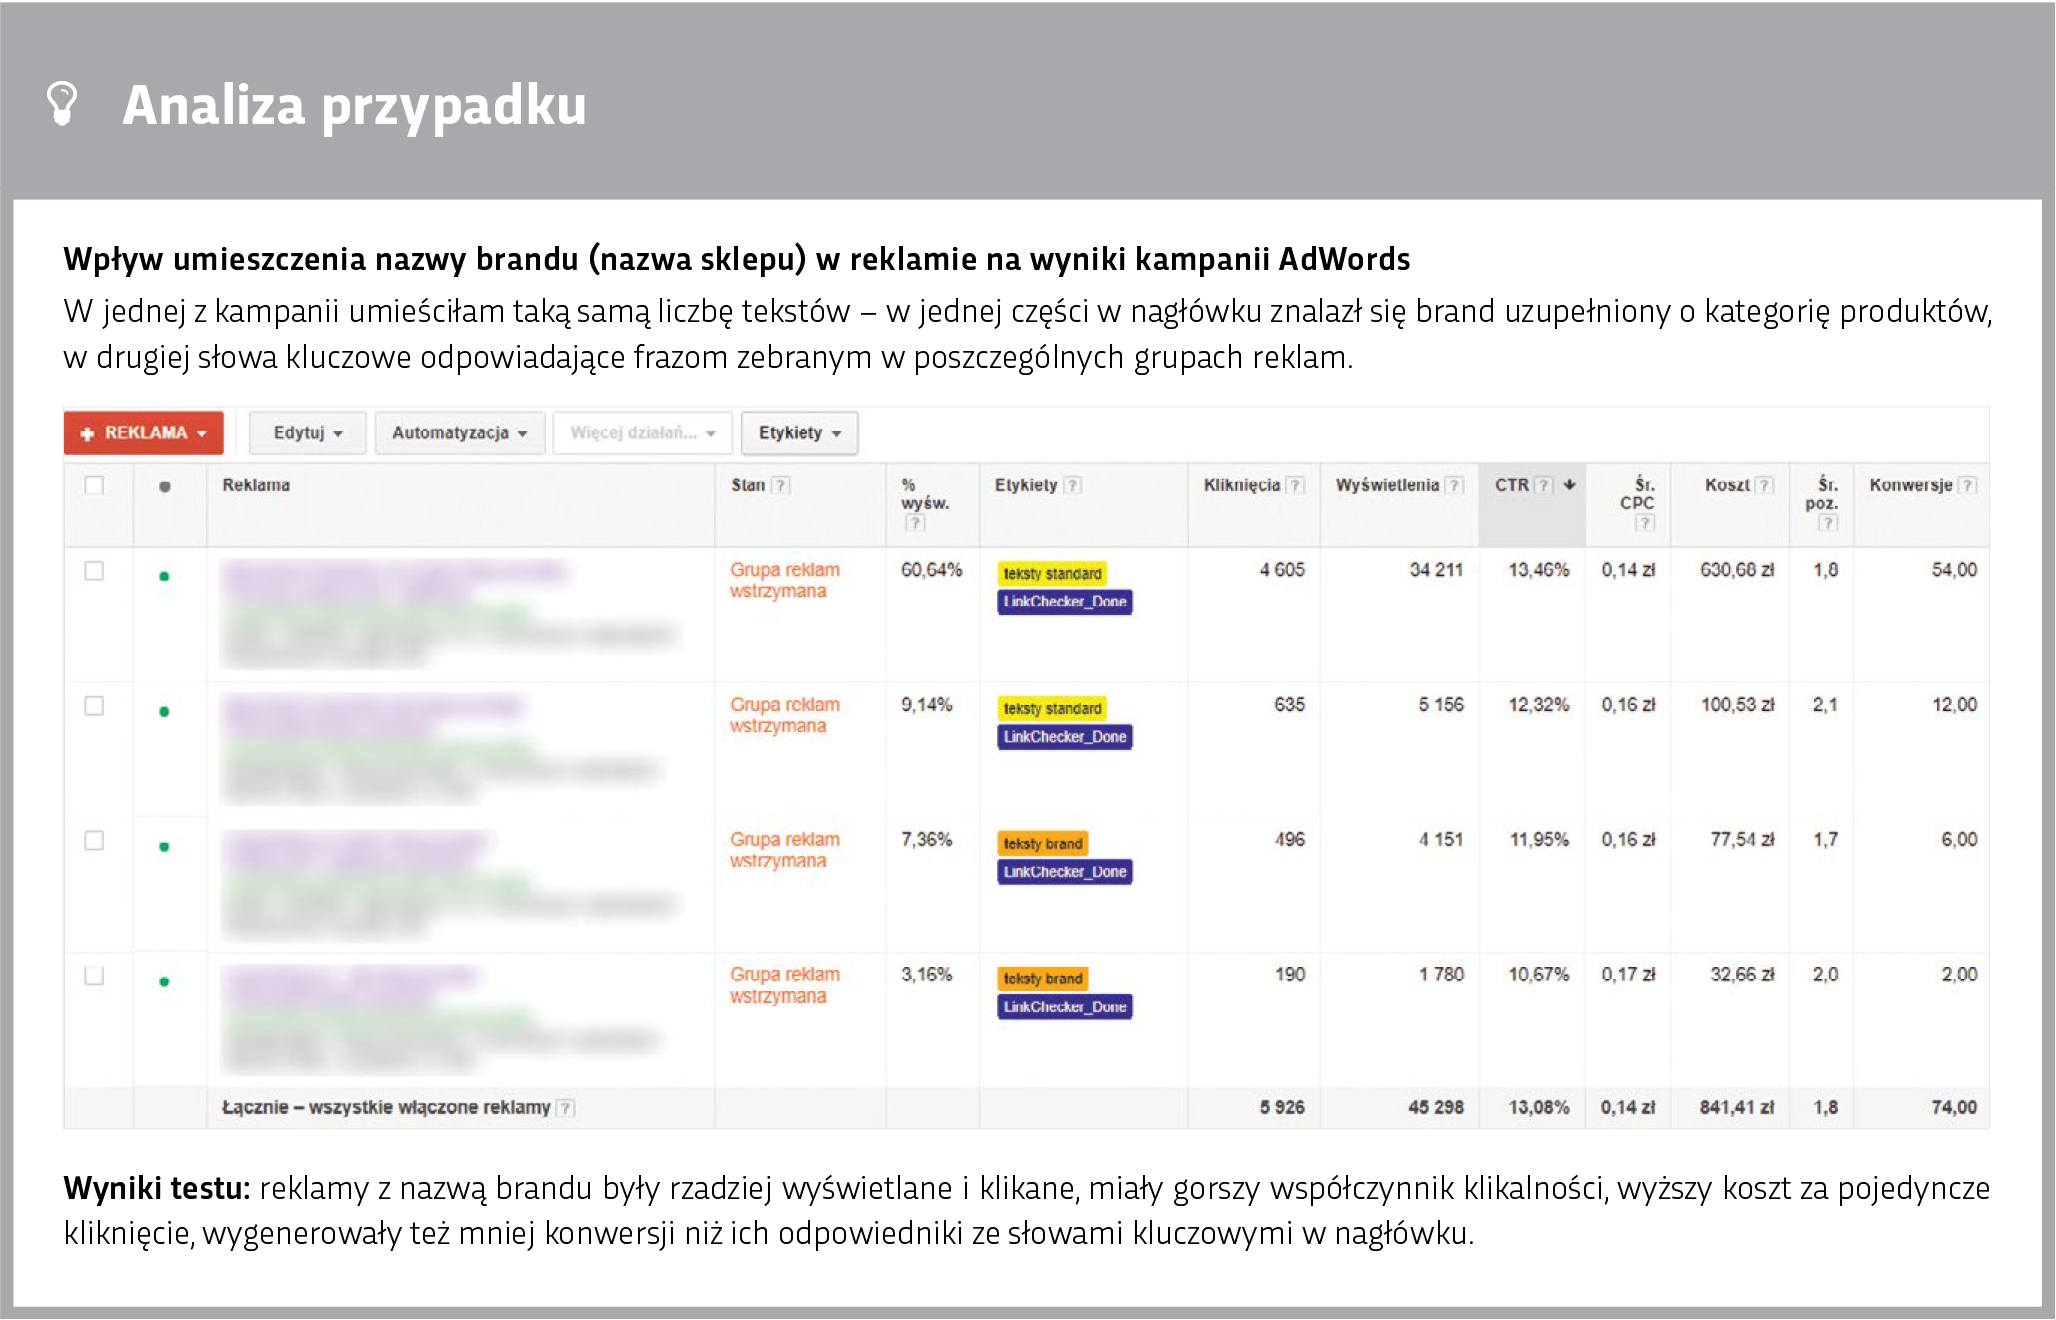Click green status dot of 3,16% row
Screen dimensions: 2056x1320
tap(165, 982)
